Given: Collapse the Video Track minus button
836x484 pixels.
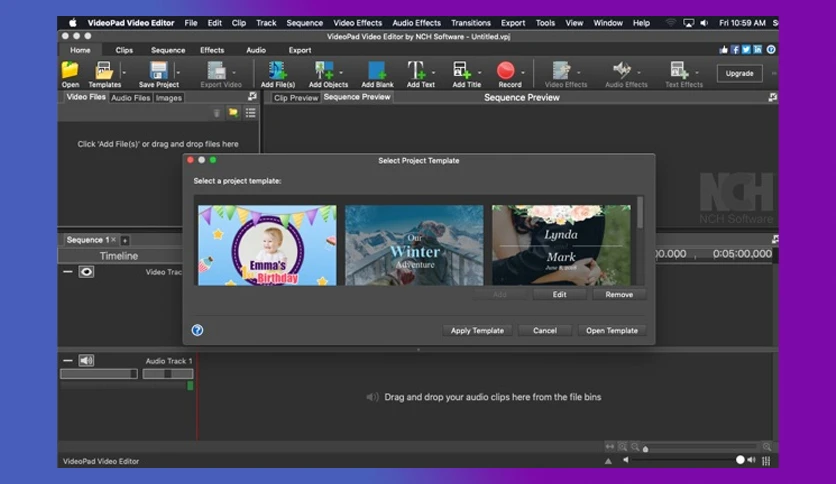Looking at the screenshot, I should click(x=68, y=272).
